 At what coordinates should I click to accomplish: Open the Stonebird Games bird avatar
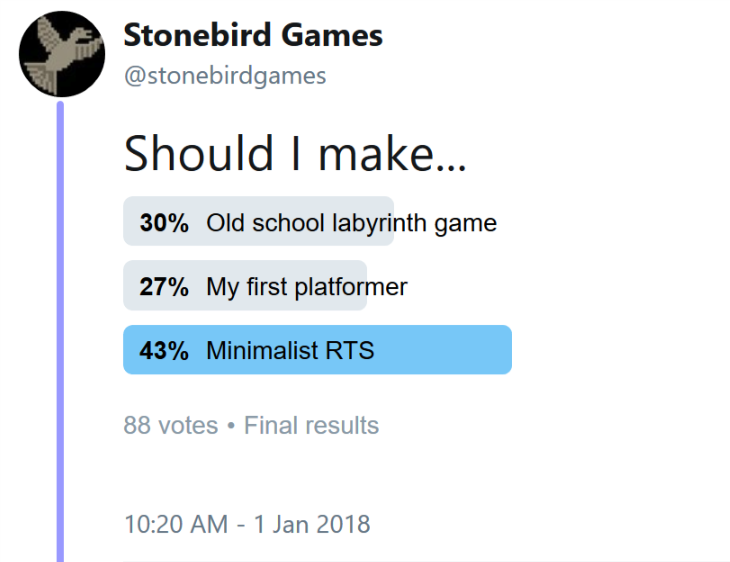[x=62, y=54]
